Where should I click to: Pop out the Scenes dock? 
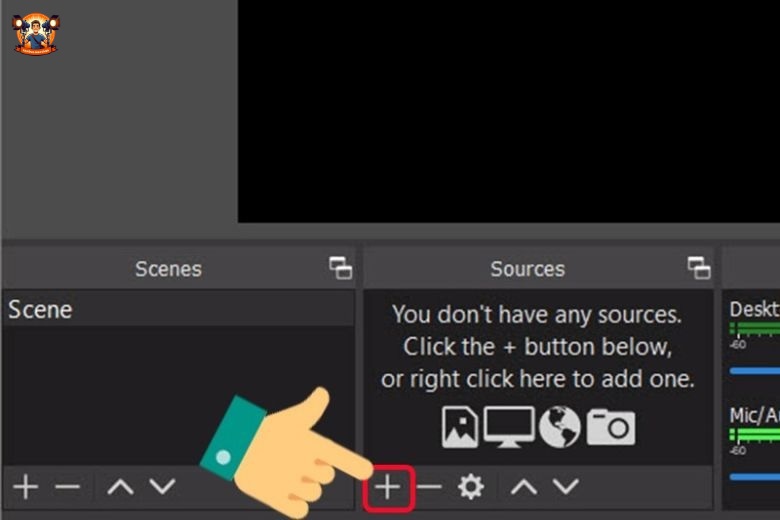(x=341, y=268)
